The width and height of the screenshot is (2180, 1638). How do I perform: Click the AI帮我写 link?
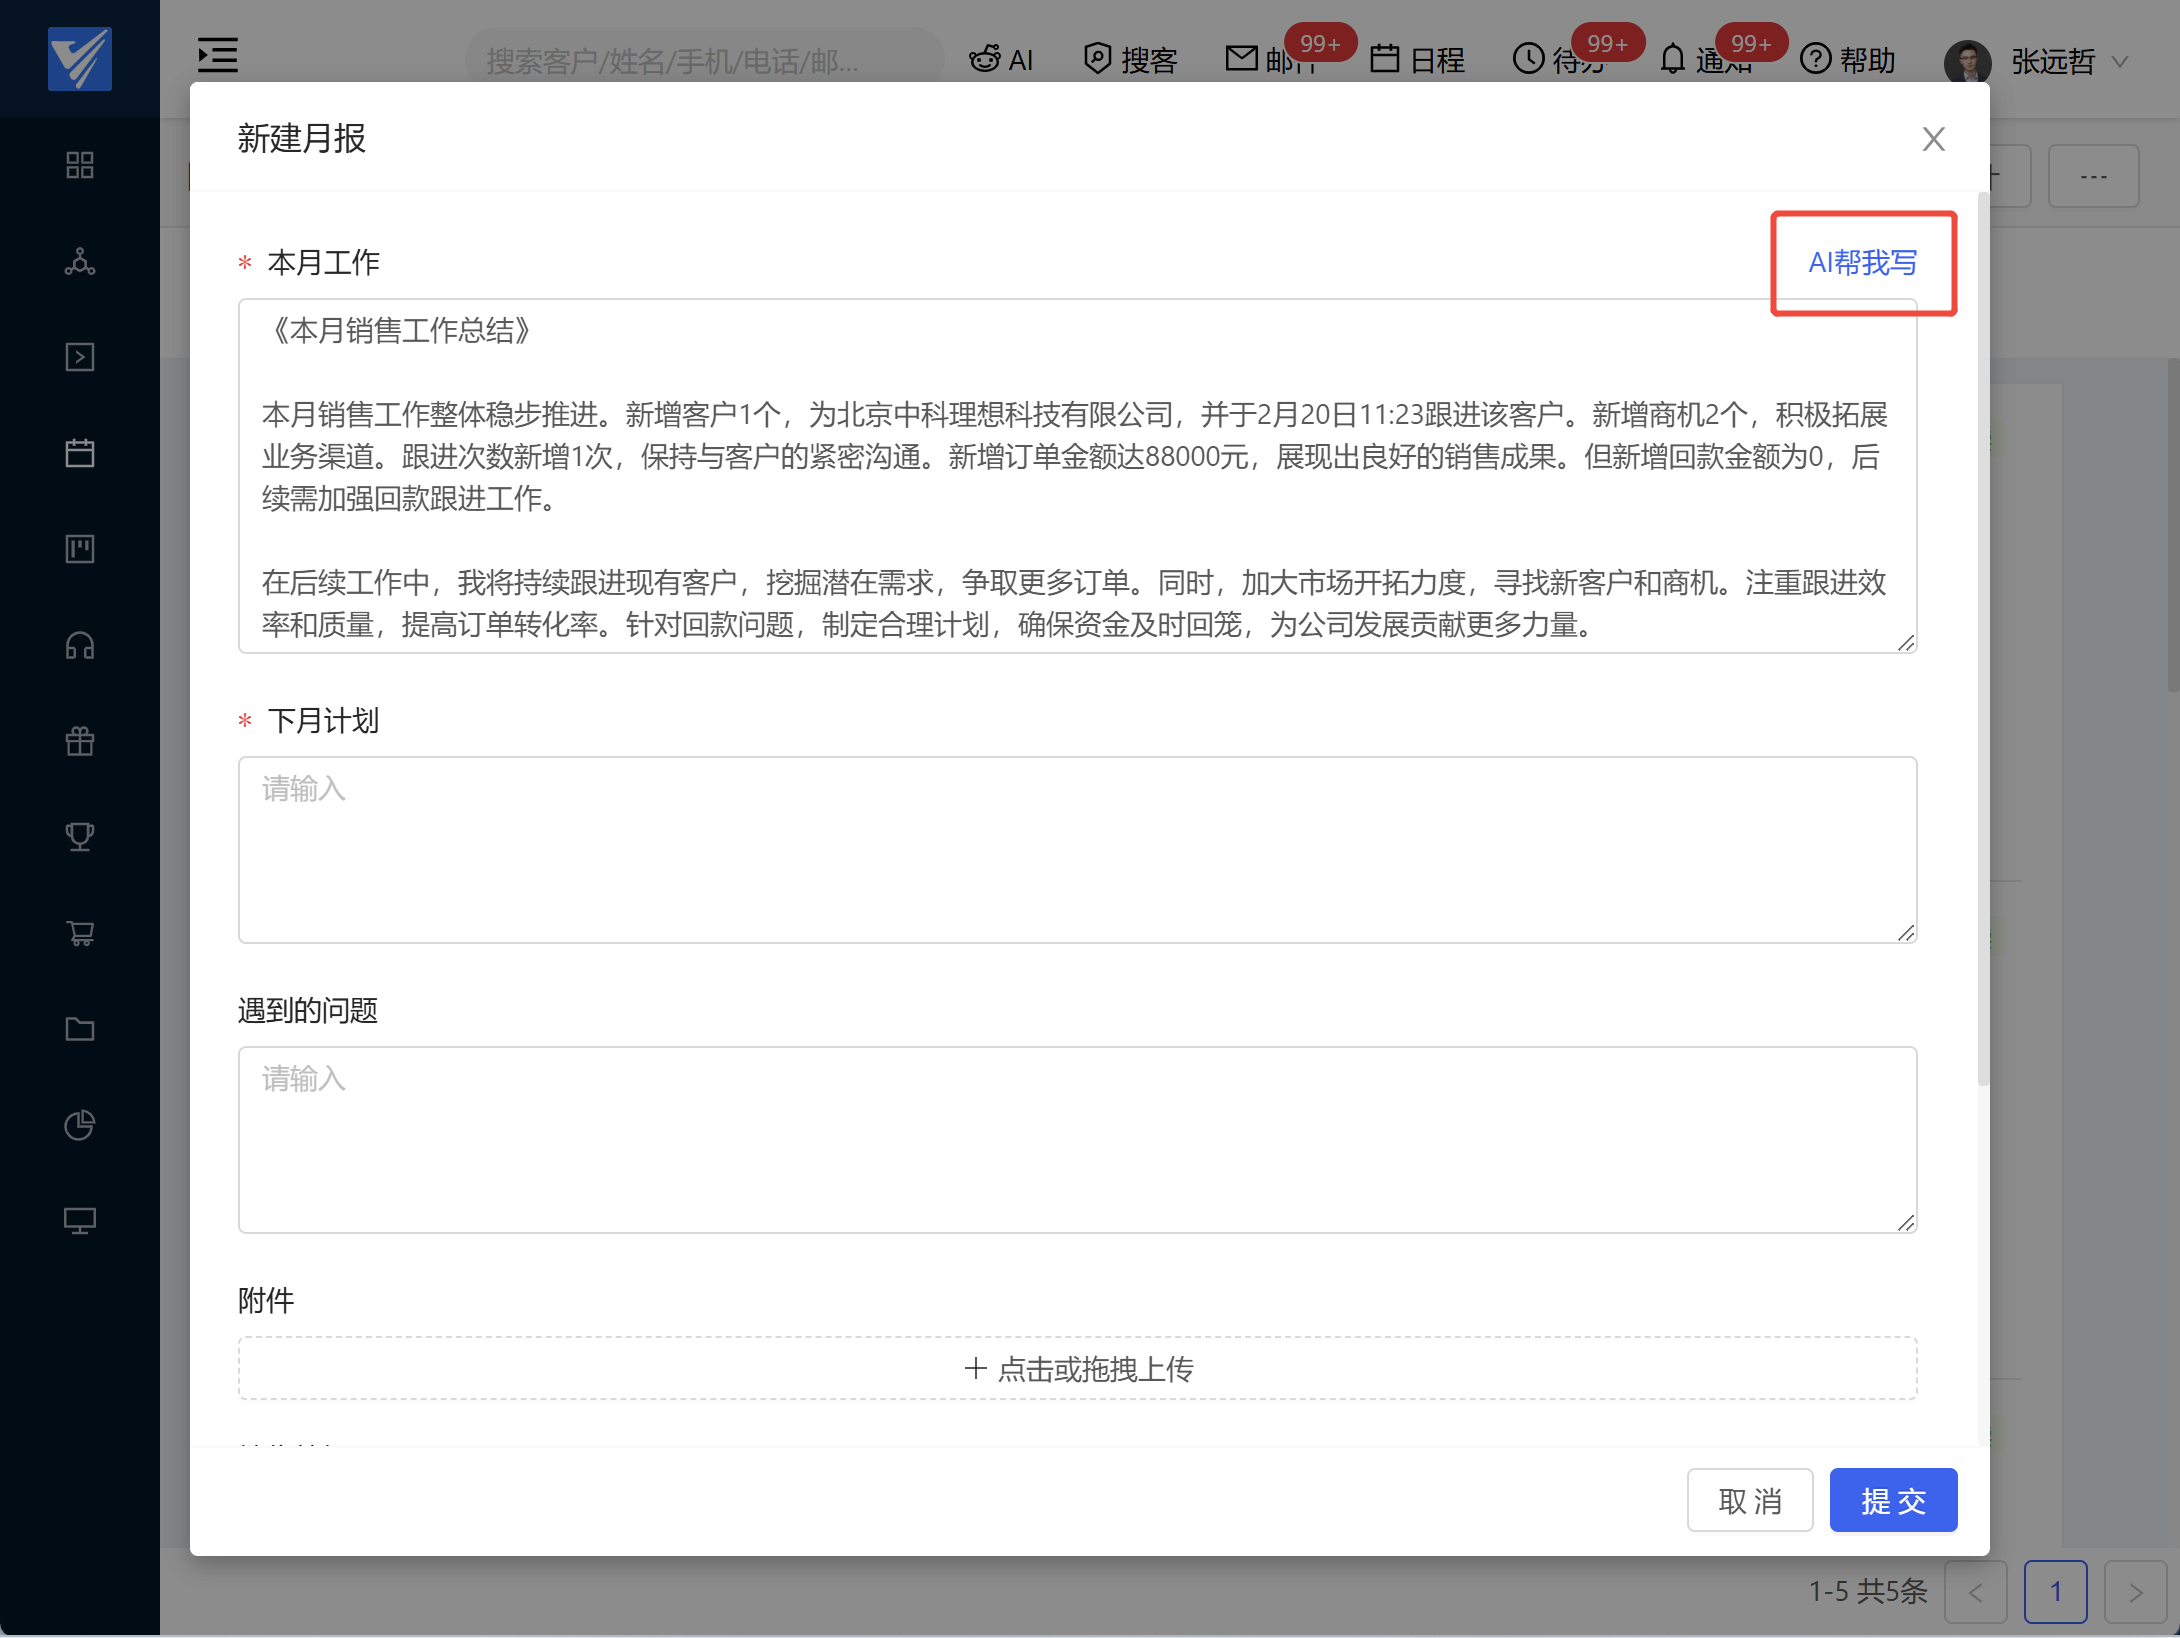1862,263
